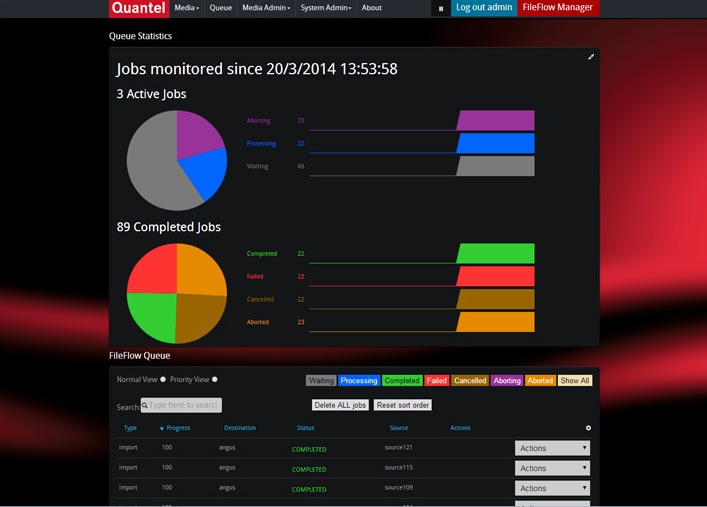Toggle the Failed status filter
Screen dimensions: 707x507
point(436,381)
